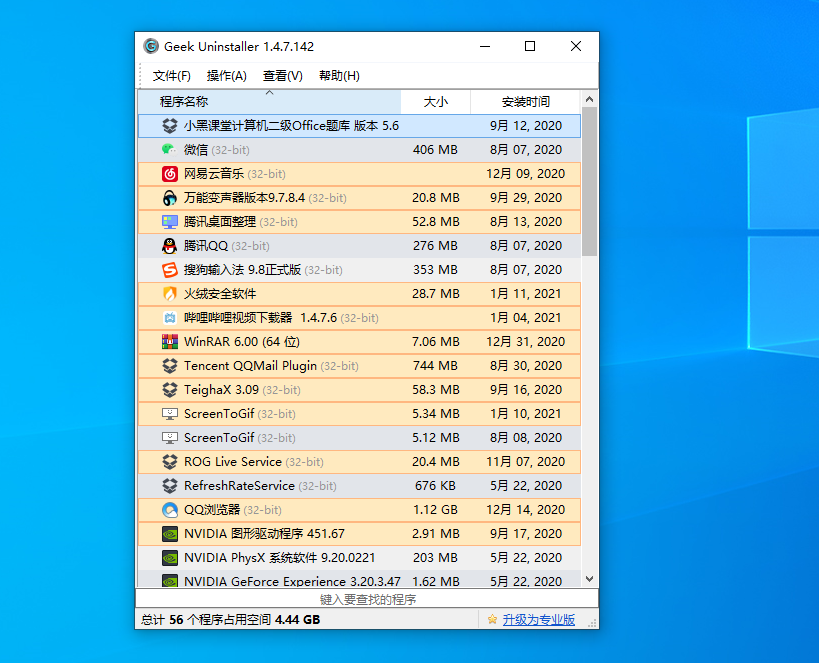Viewport: 819px width, 663px height.
Task: Select the 腾讯QQ (32-bit) entry text
Action: coord(226,246)
